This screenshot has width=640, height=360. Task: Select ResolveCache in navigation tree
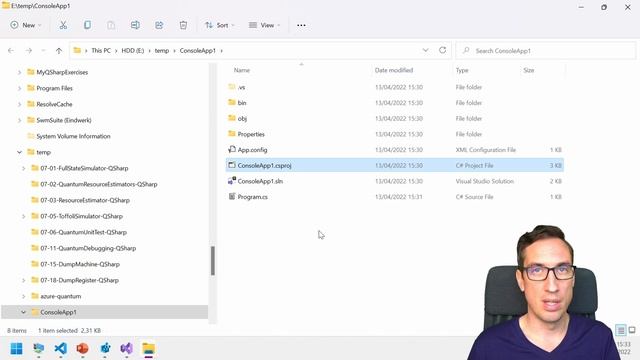point(54,104)
